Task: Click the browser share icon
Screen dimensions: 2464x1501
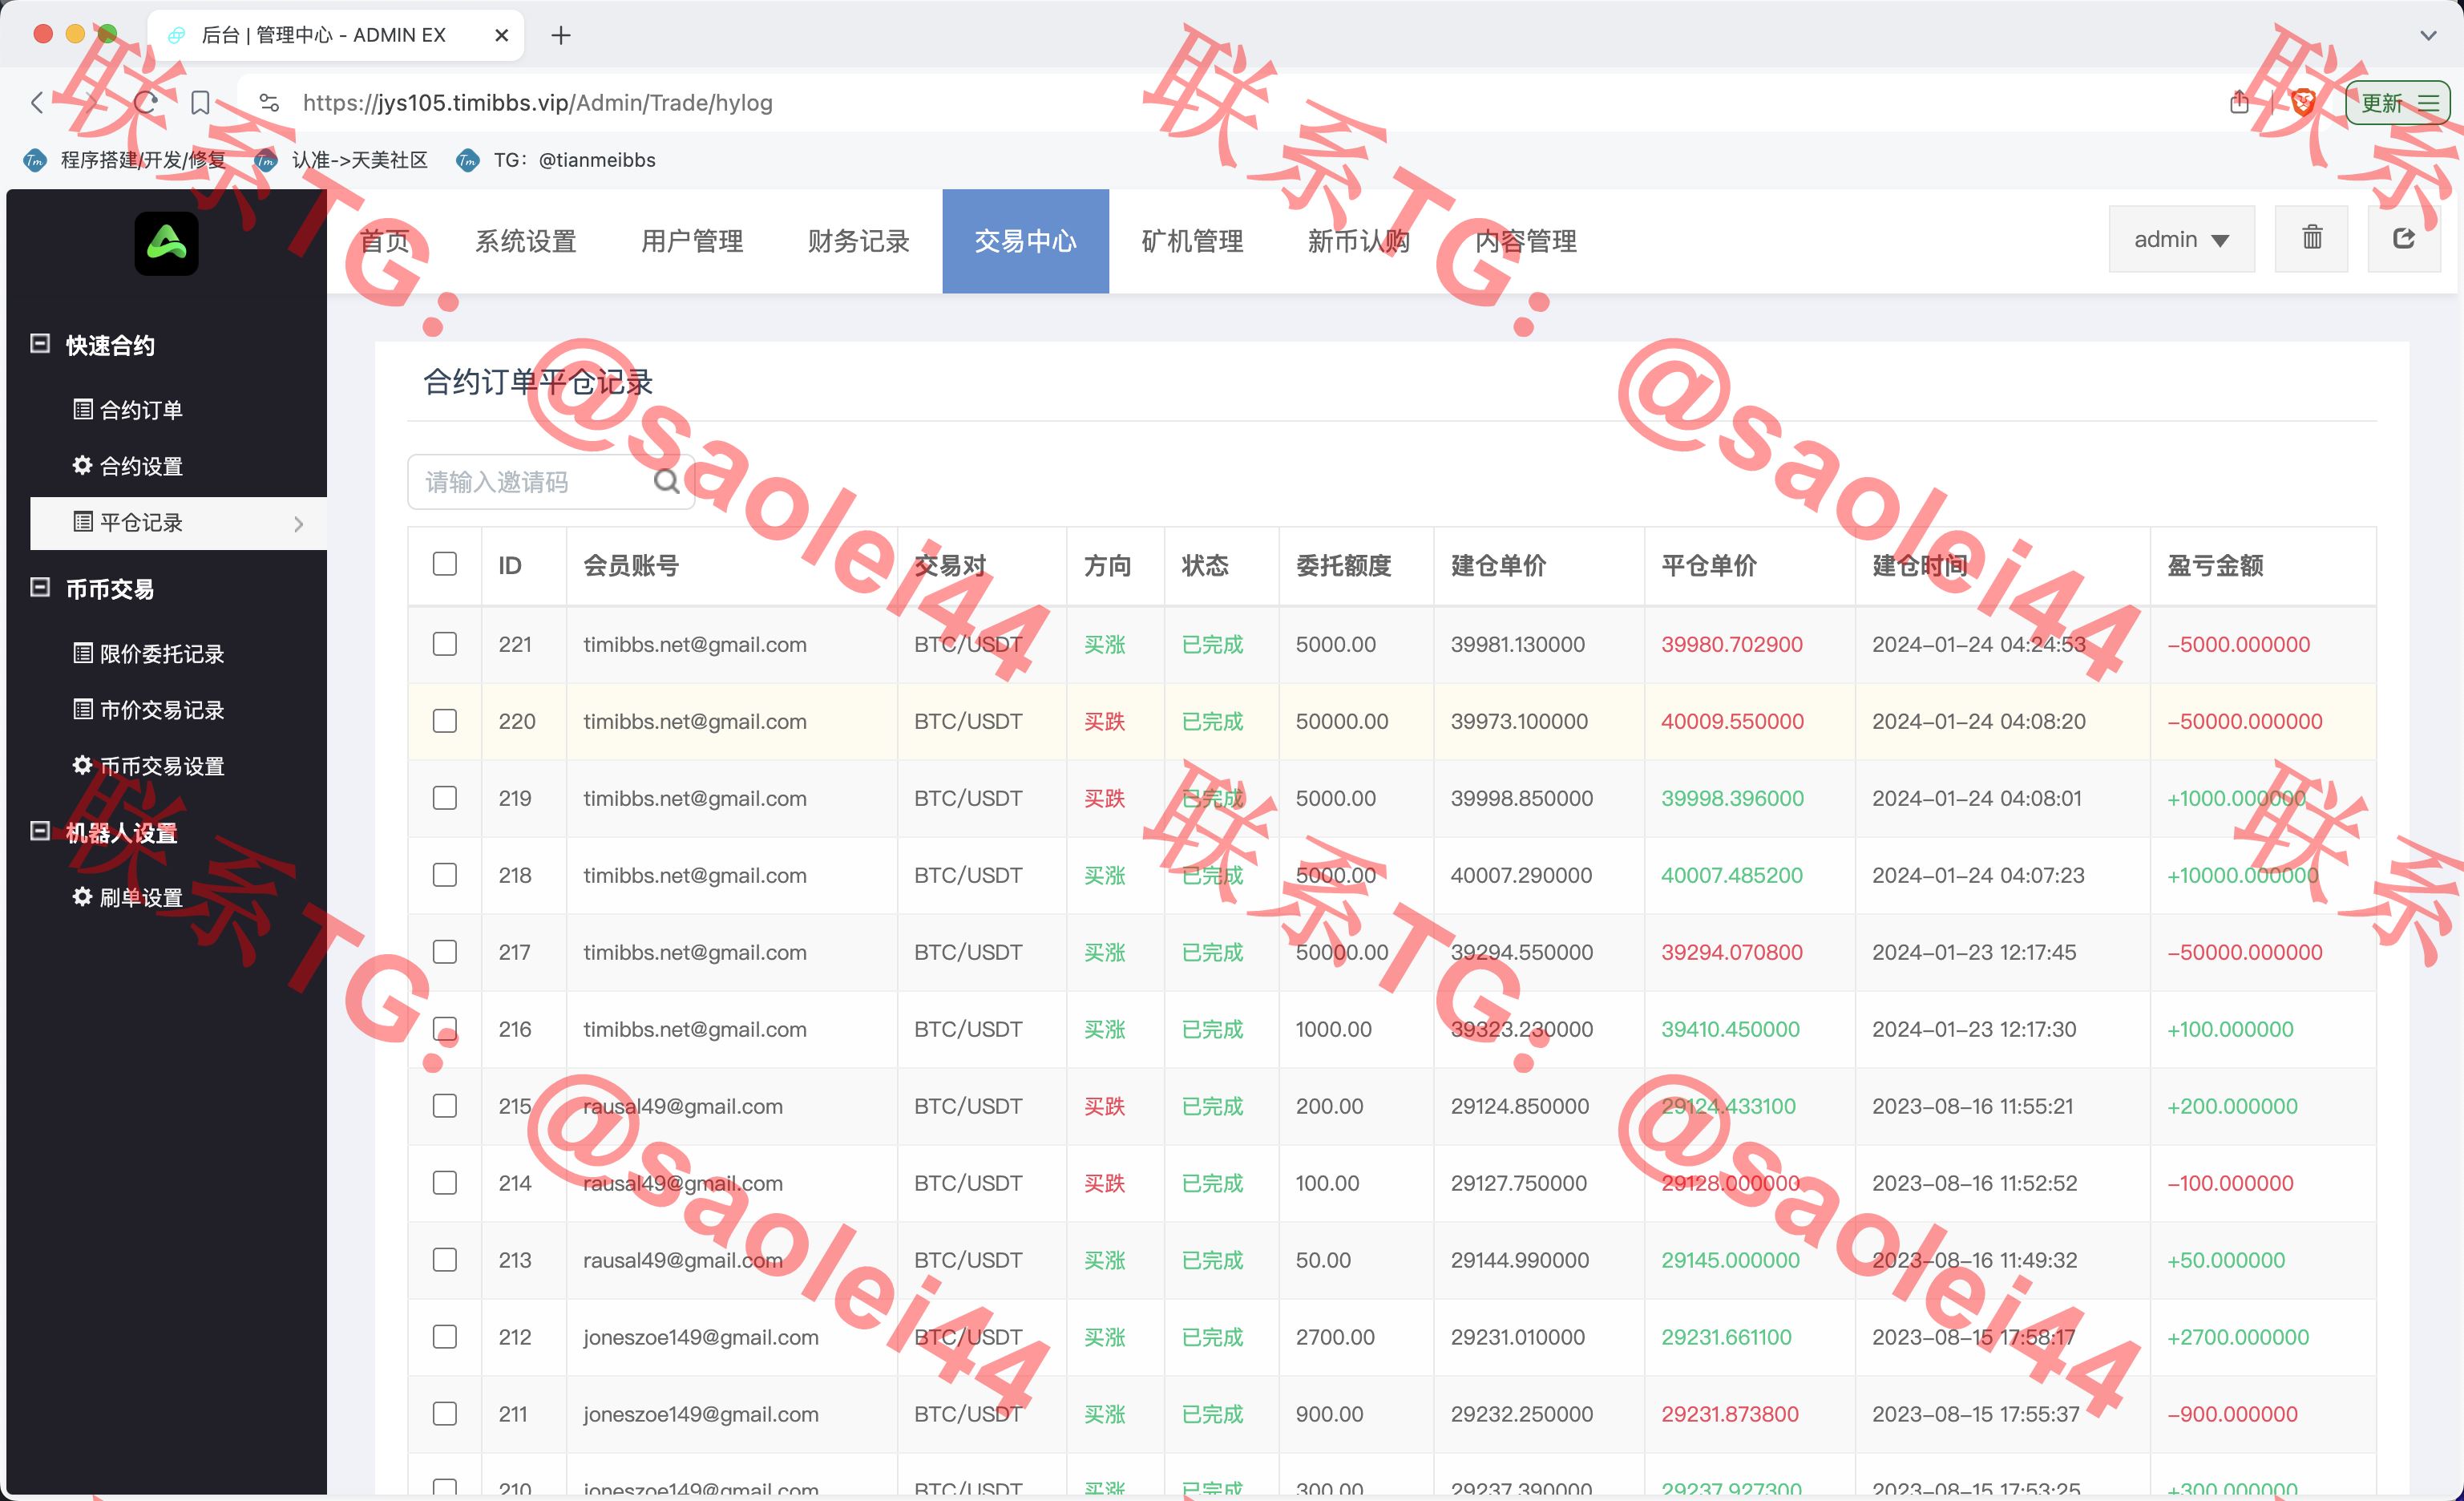Action: pyautogui.click(x=2239, y=102)
